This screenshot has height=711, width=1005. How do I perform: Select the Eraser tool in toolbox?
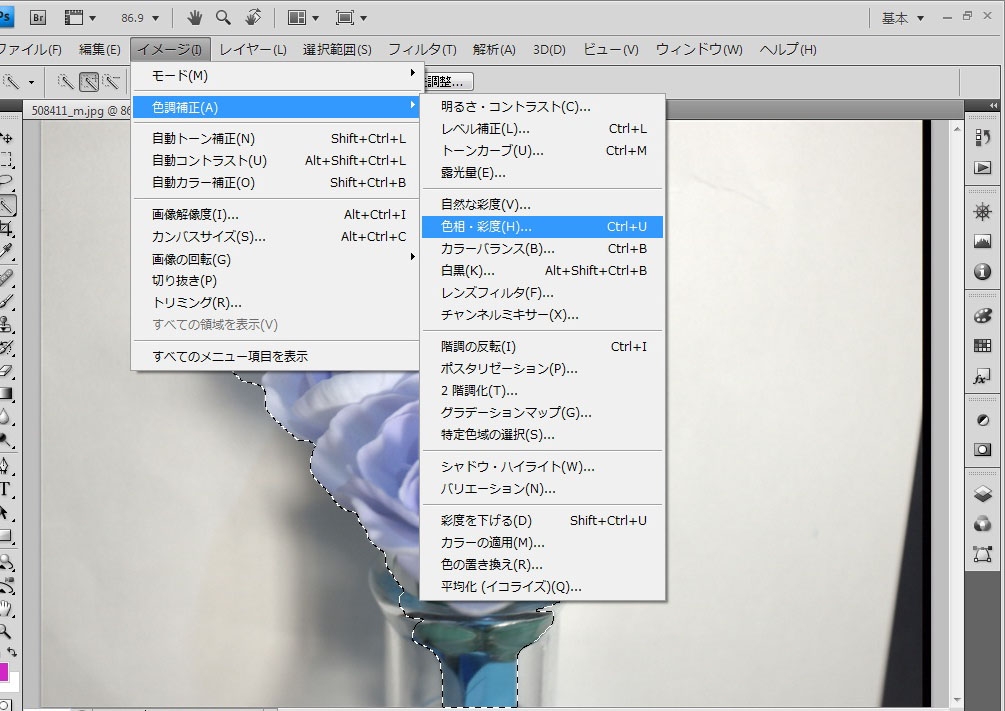[6, 370]
